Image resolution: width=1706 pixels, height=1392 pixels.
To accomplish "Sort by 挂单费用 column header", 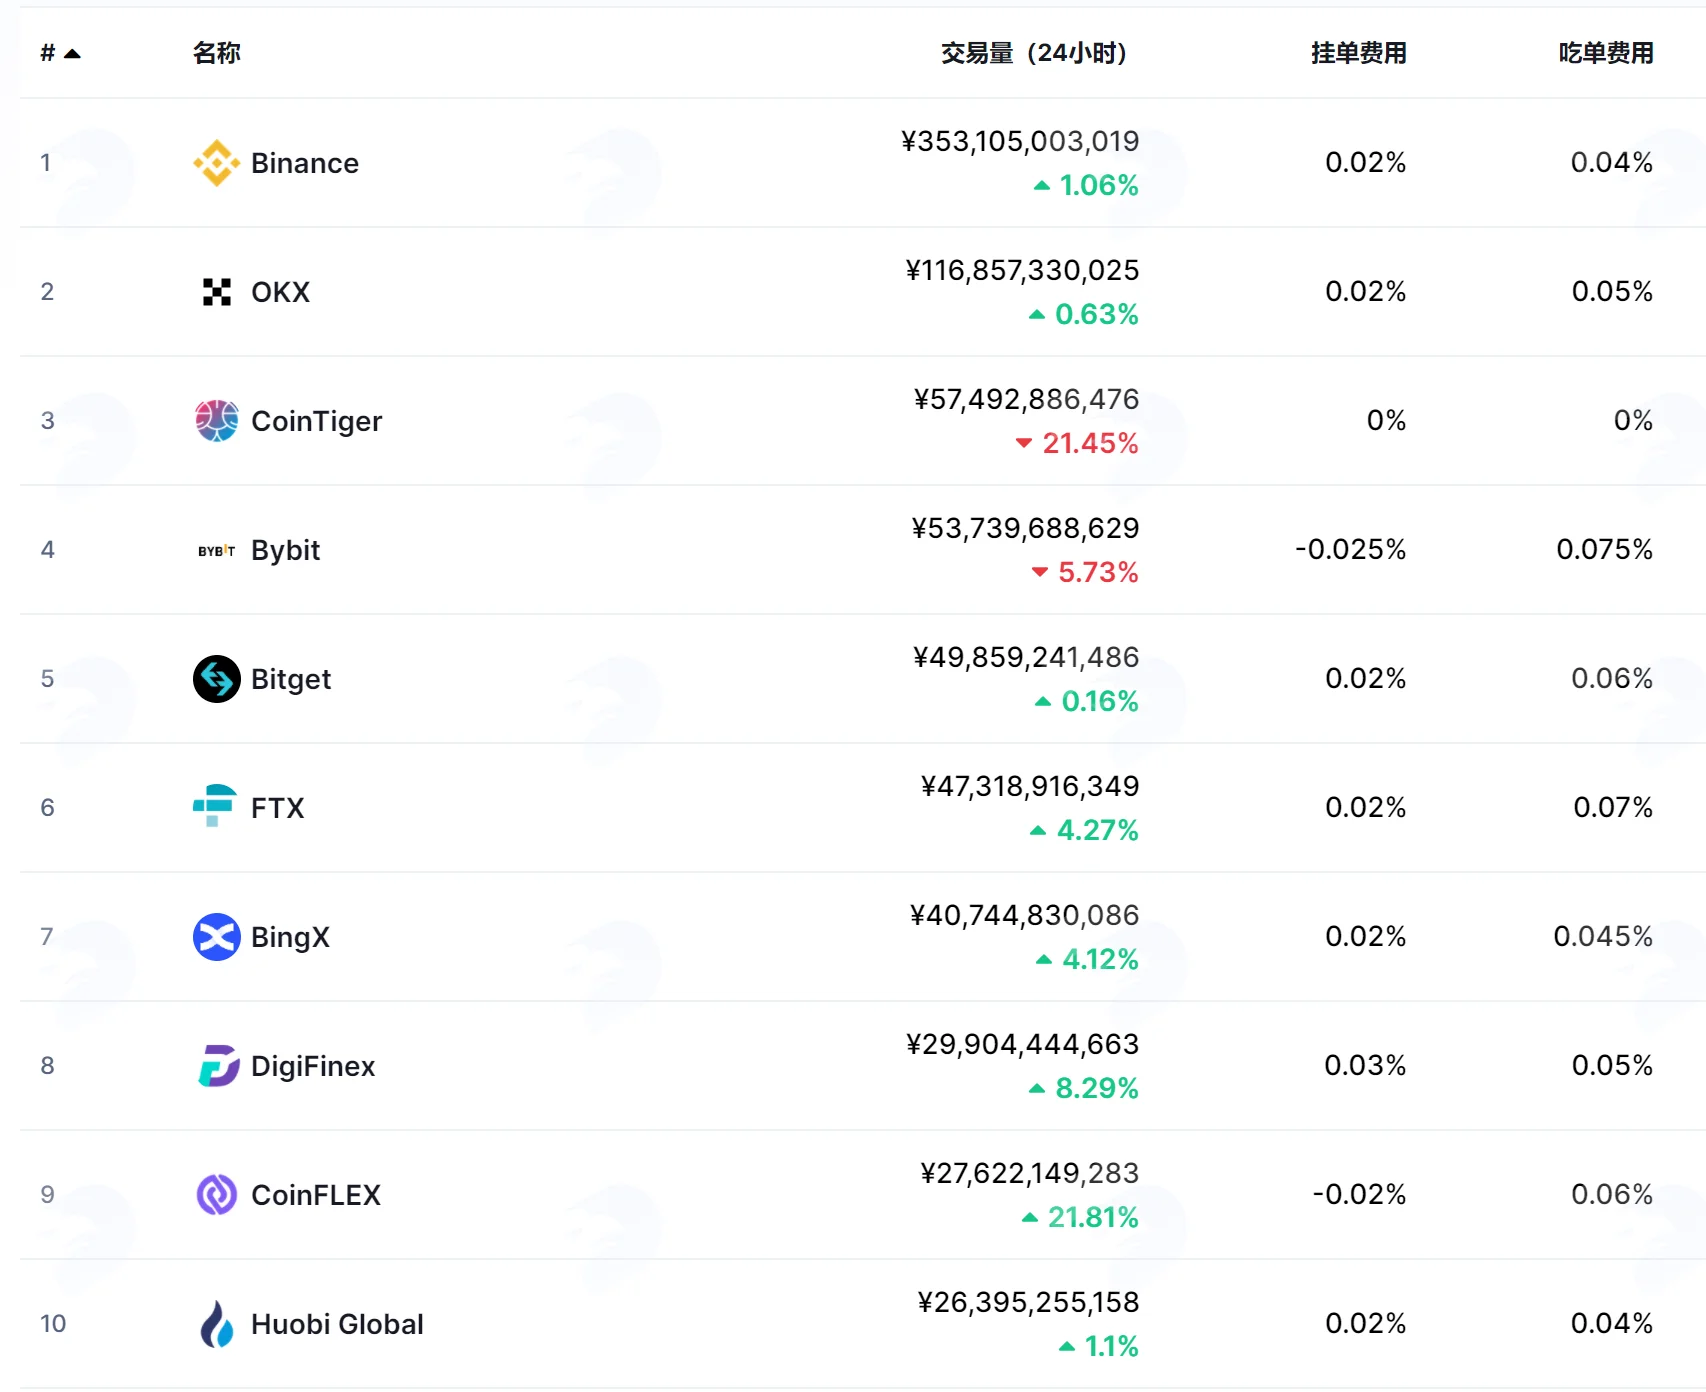I will tap(1359, 53).
